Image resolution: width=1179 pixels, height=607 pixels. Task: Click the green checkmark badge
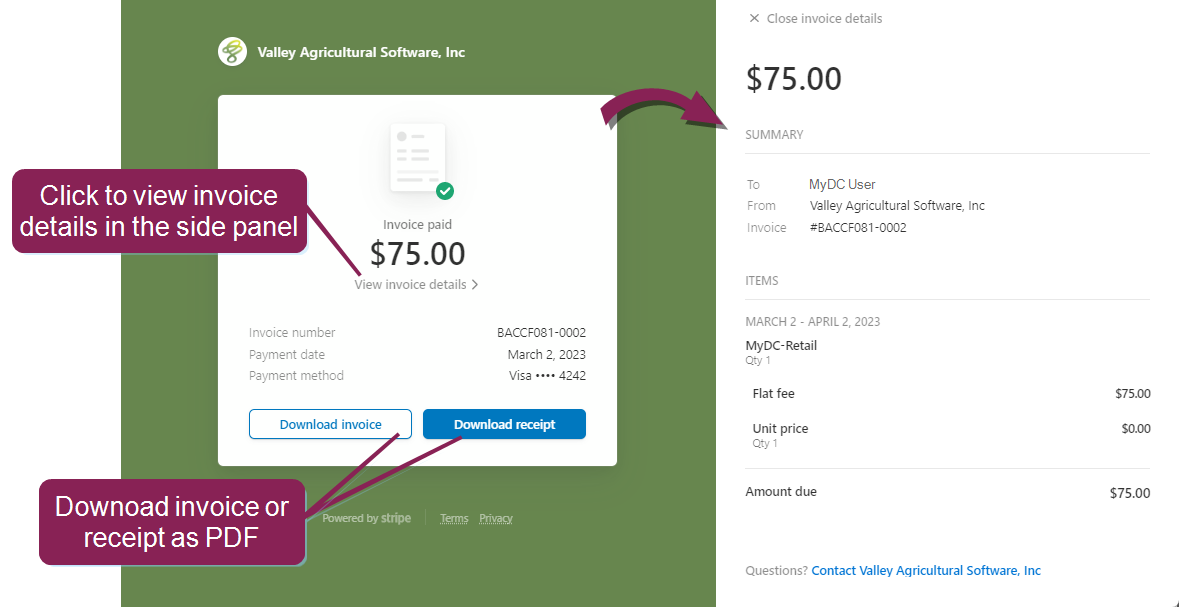(445, 190)
